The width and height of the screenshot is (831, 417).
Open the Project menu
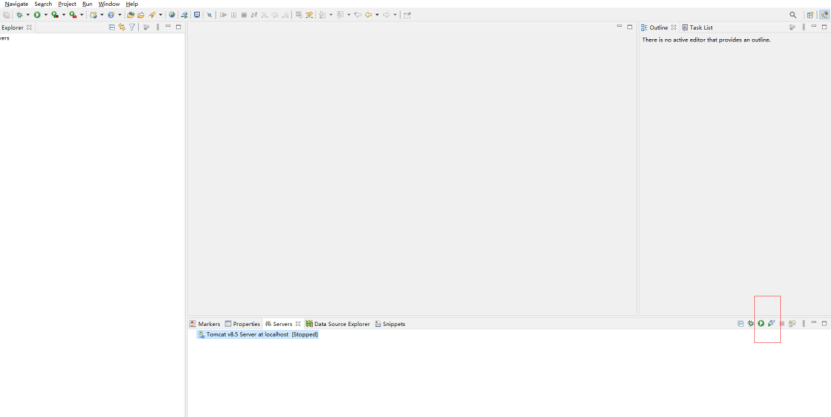tap(67, 4)
